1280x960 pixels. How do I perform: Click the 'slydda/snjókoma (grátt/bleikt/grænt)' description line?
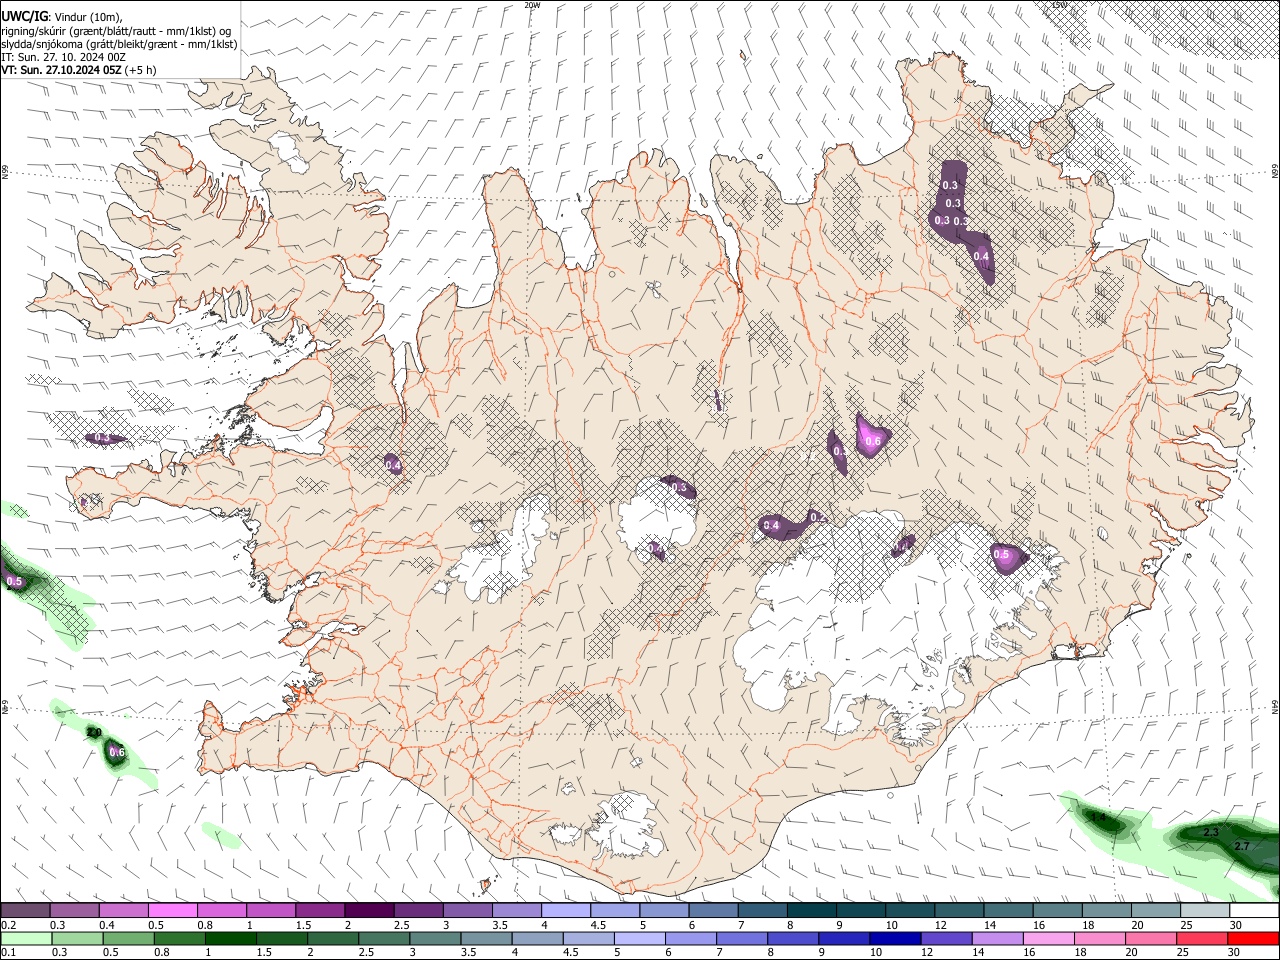(x=119, y=44)
